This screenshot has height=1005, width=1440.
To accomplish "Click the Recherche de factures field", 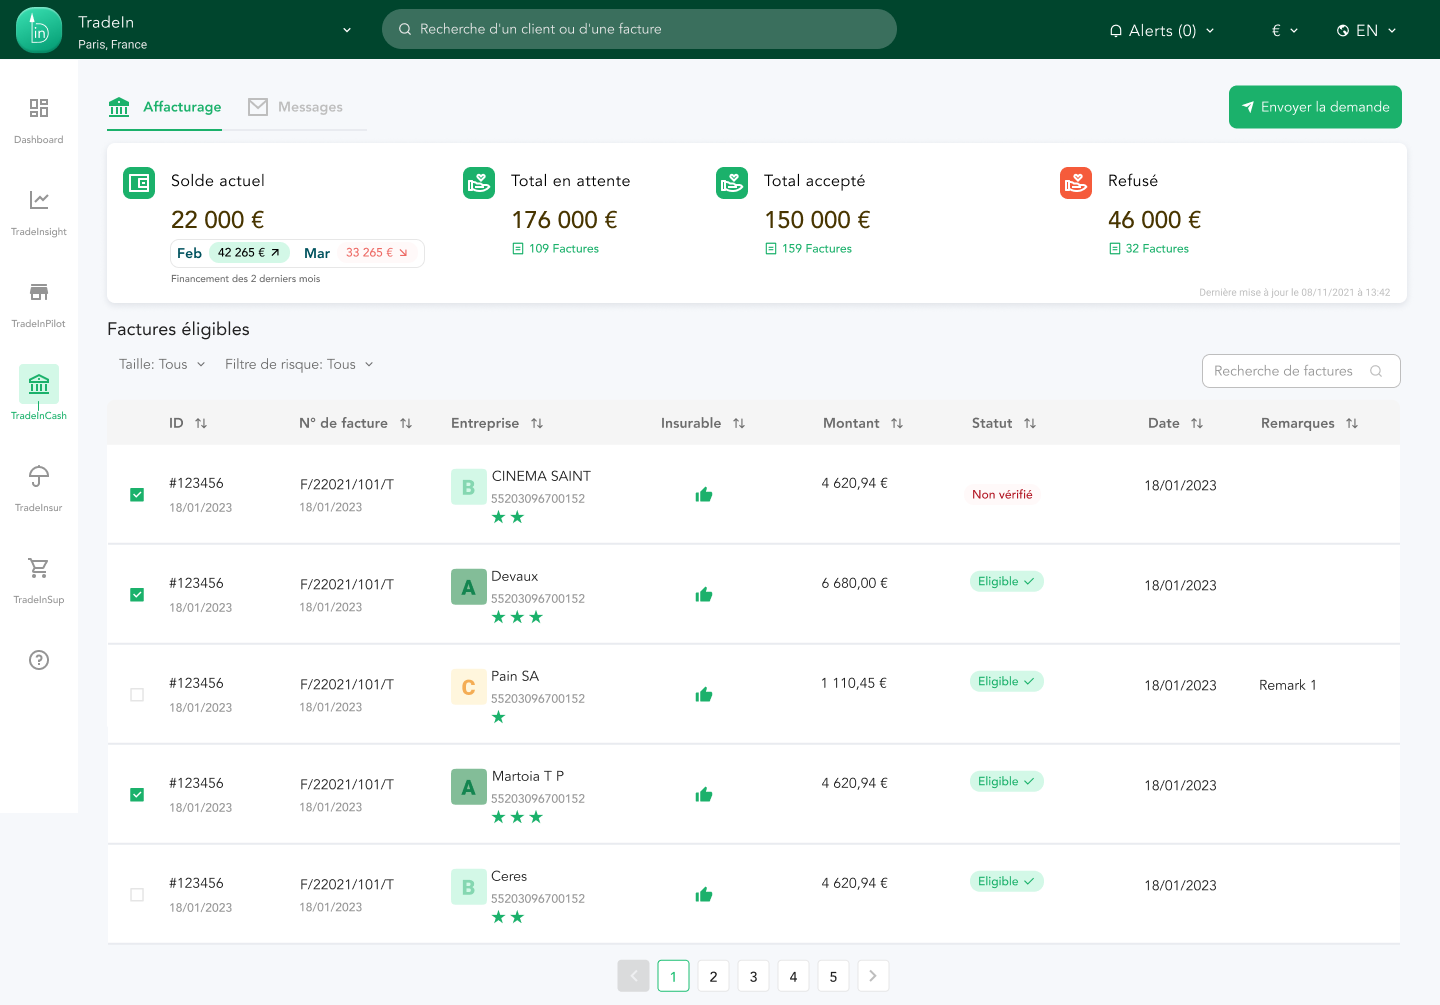I will coord(1285,371).
